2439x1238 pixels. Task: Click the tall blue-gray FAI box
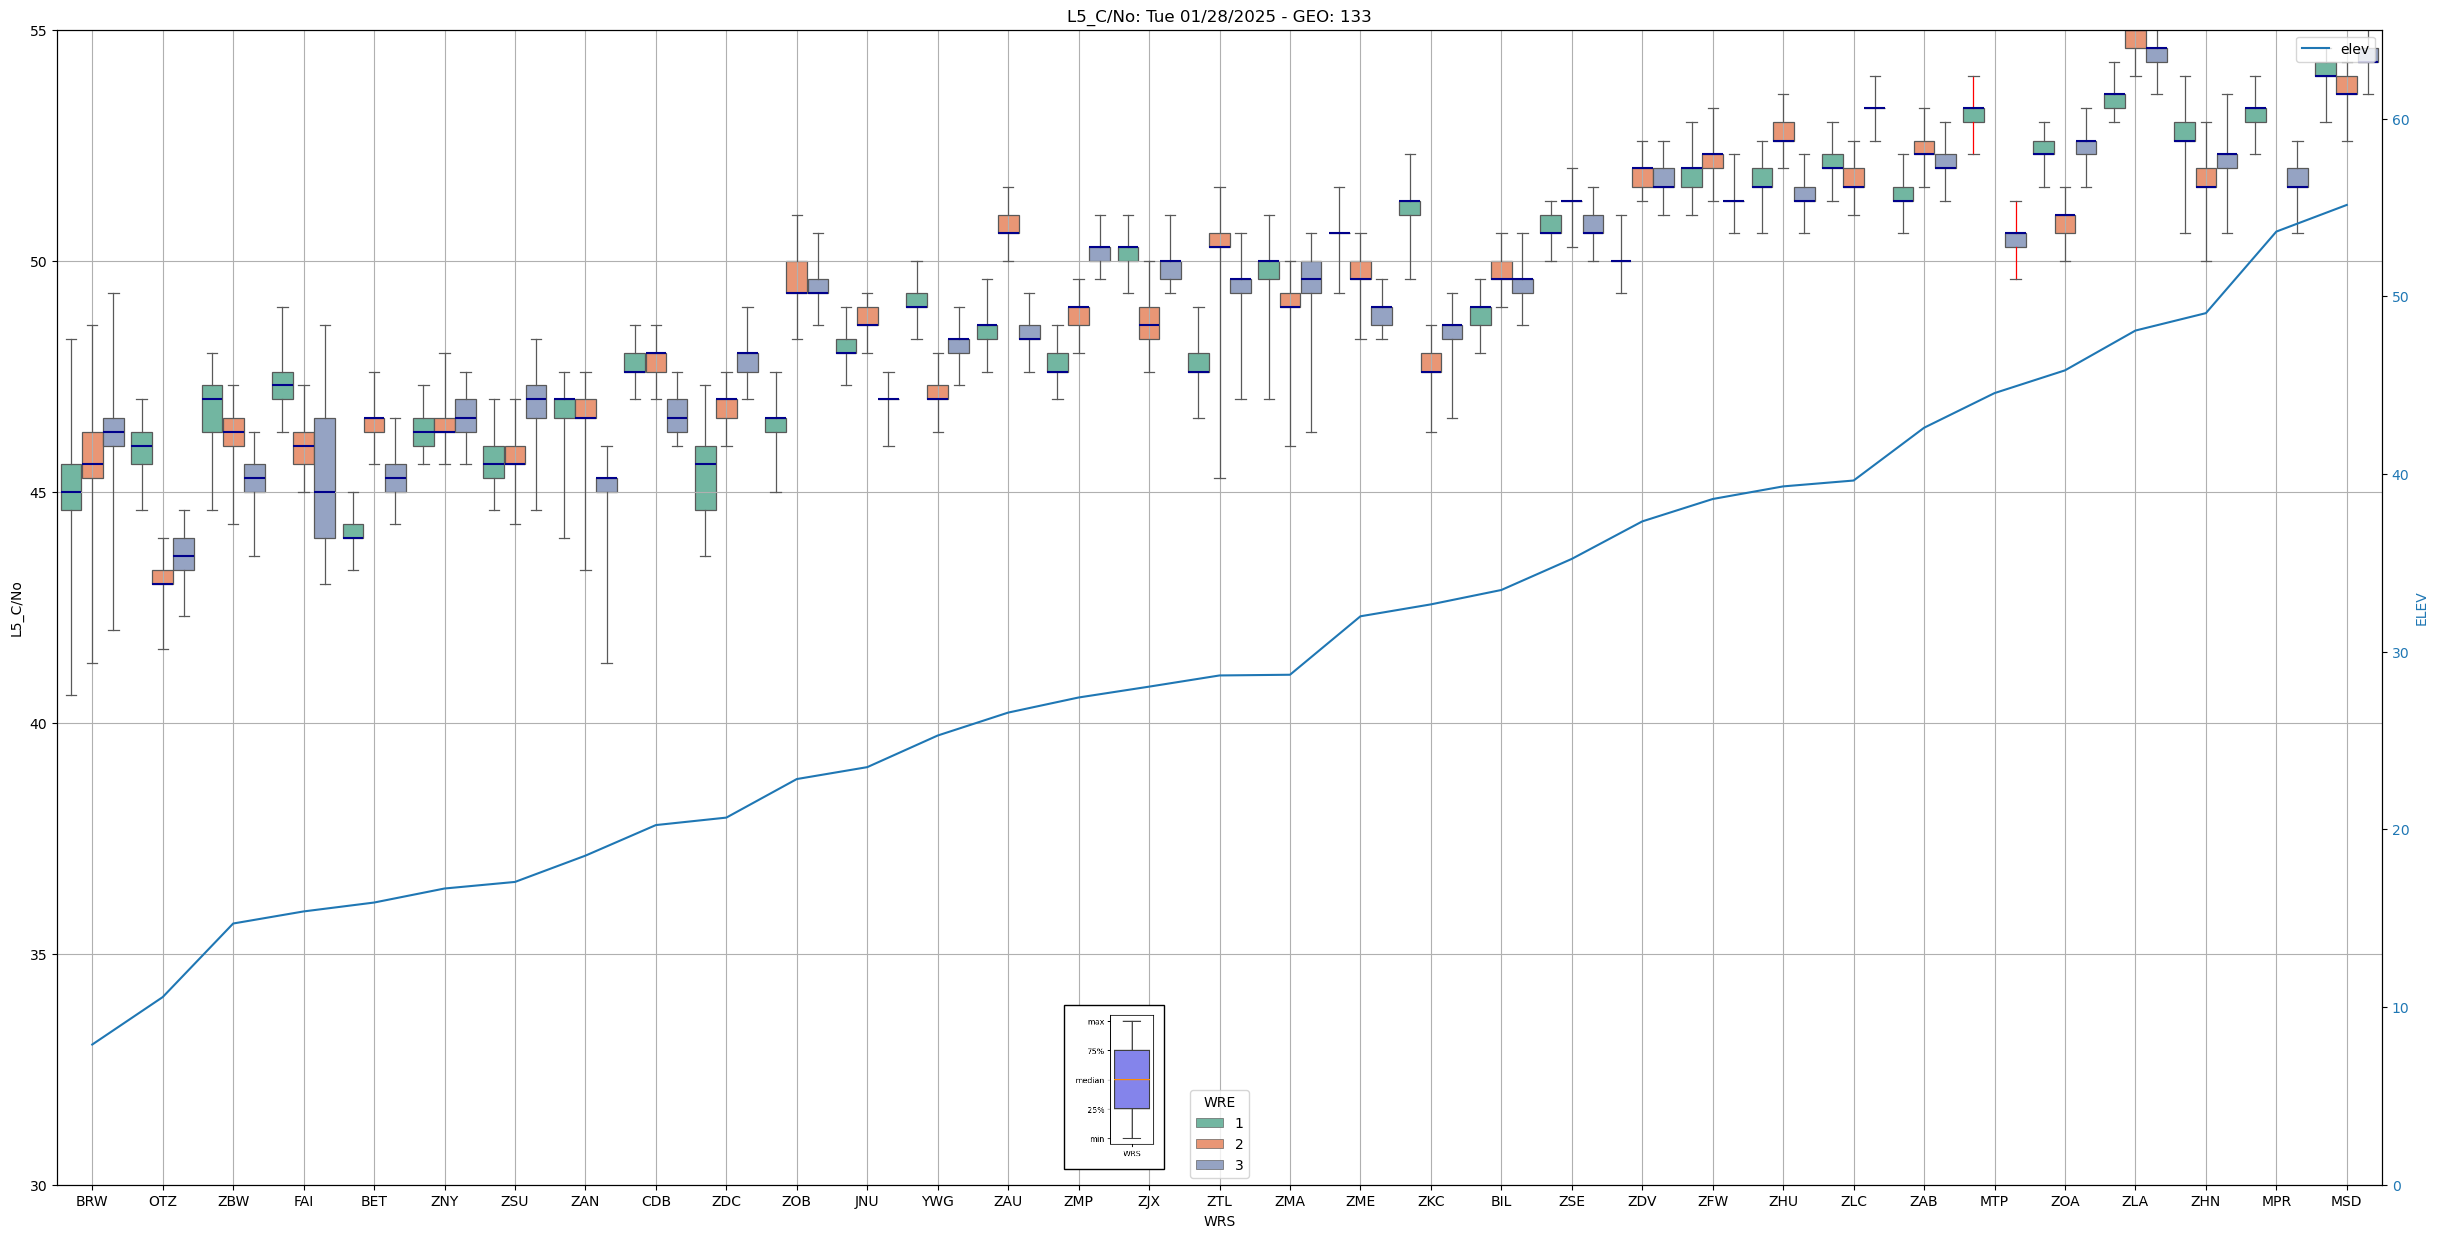(x=325, y=478)
